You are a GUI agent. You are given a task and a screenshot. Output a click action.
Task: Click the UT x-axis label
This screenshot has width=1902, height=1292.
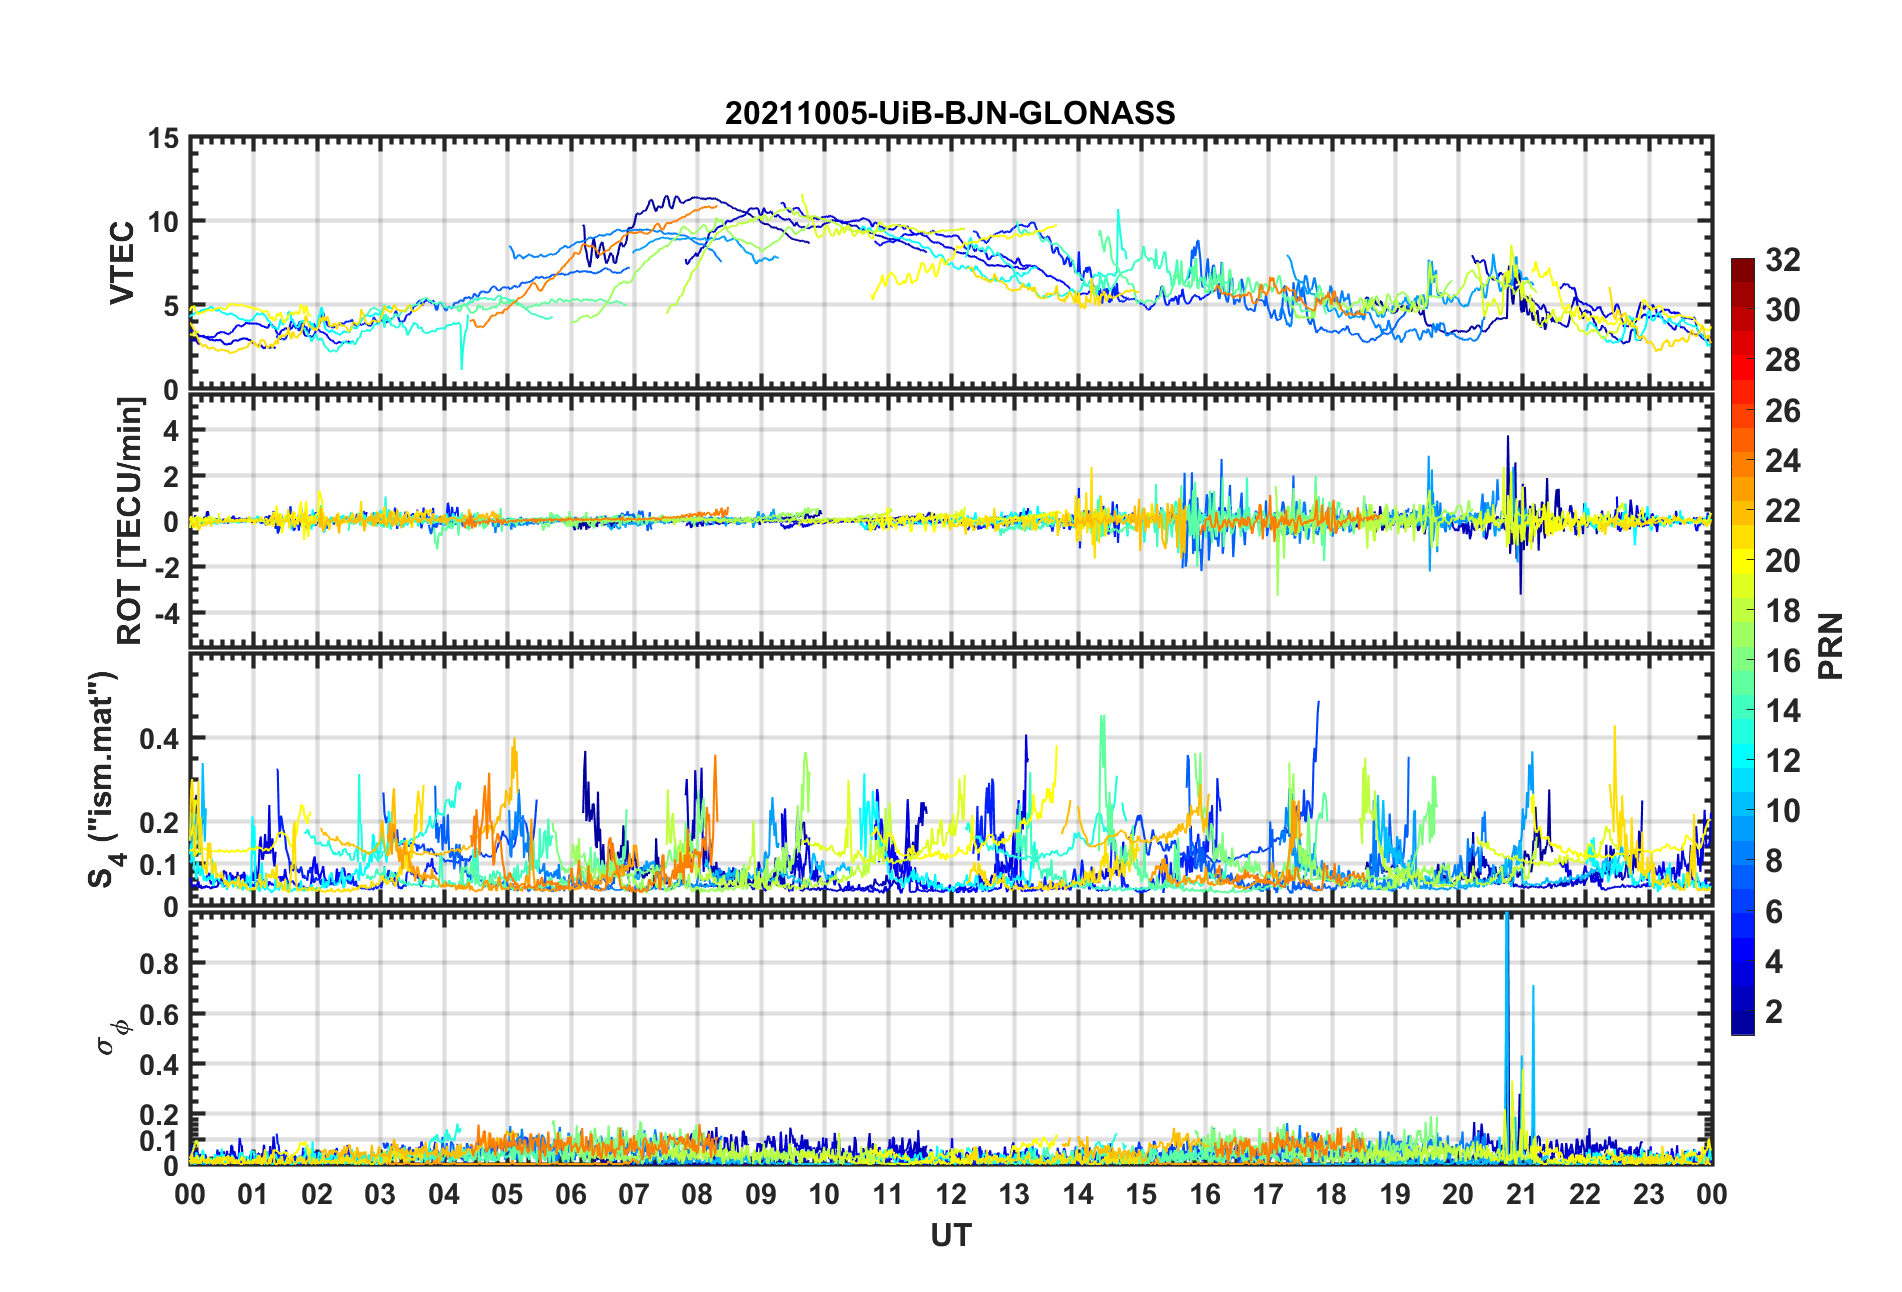[950, 1236]
